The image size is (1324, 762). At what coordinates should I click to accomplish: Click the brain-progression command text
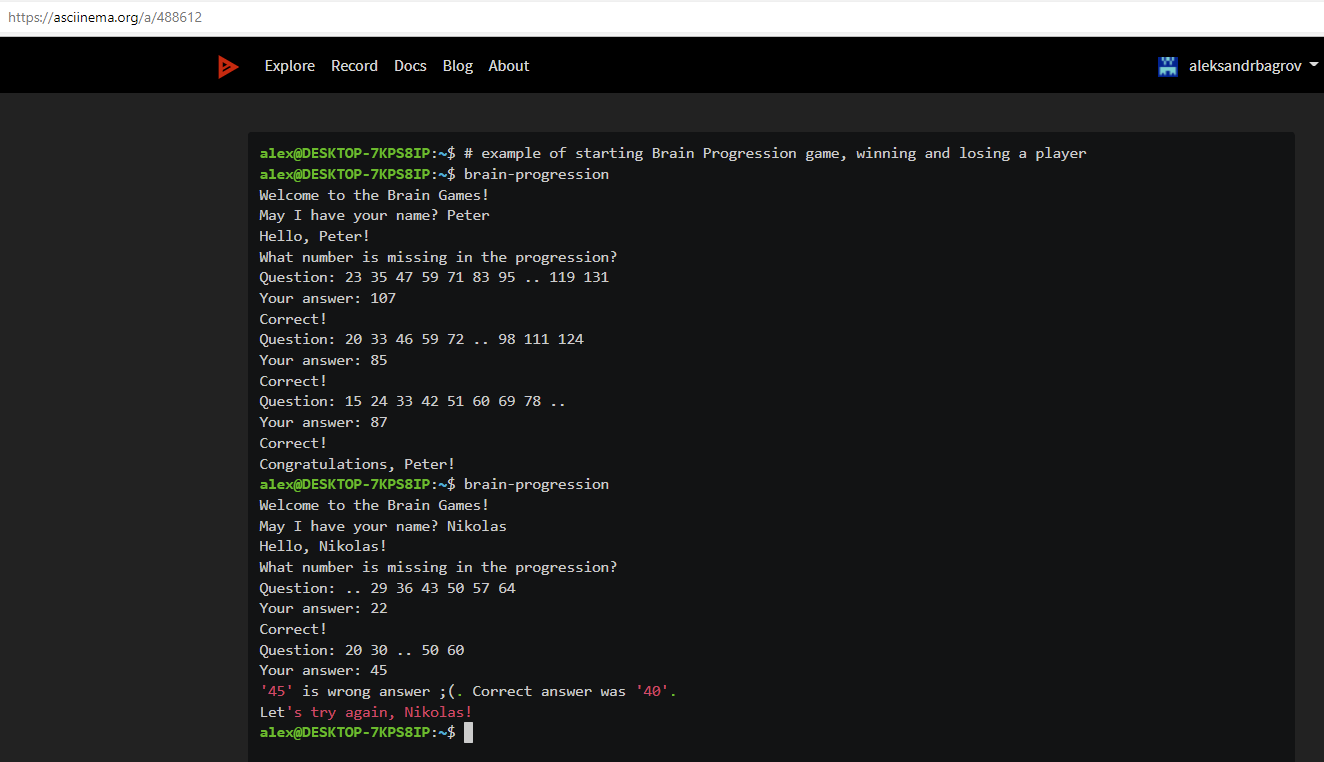coord(536,173)
